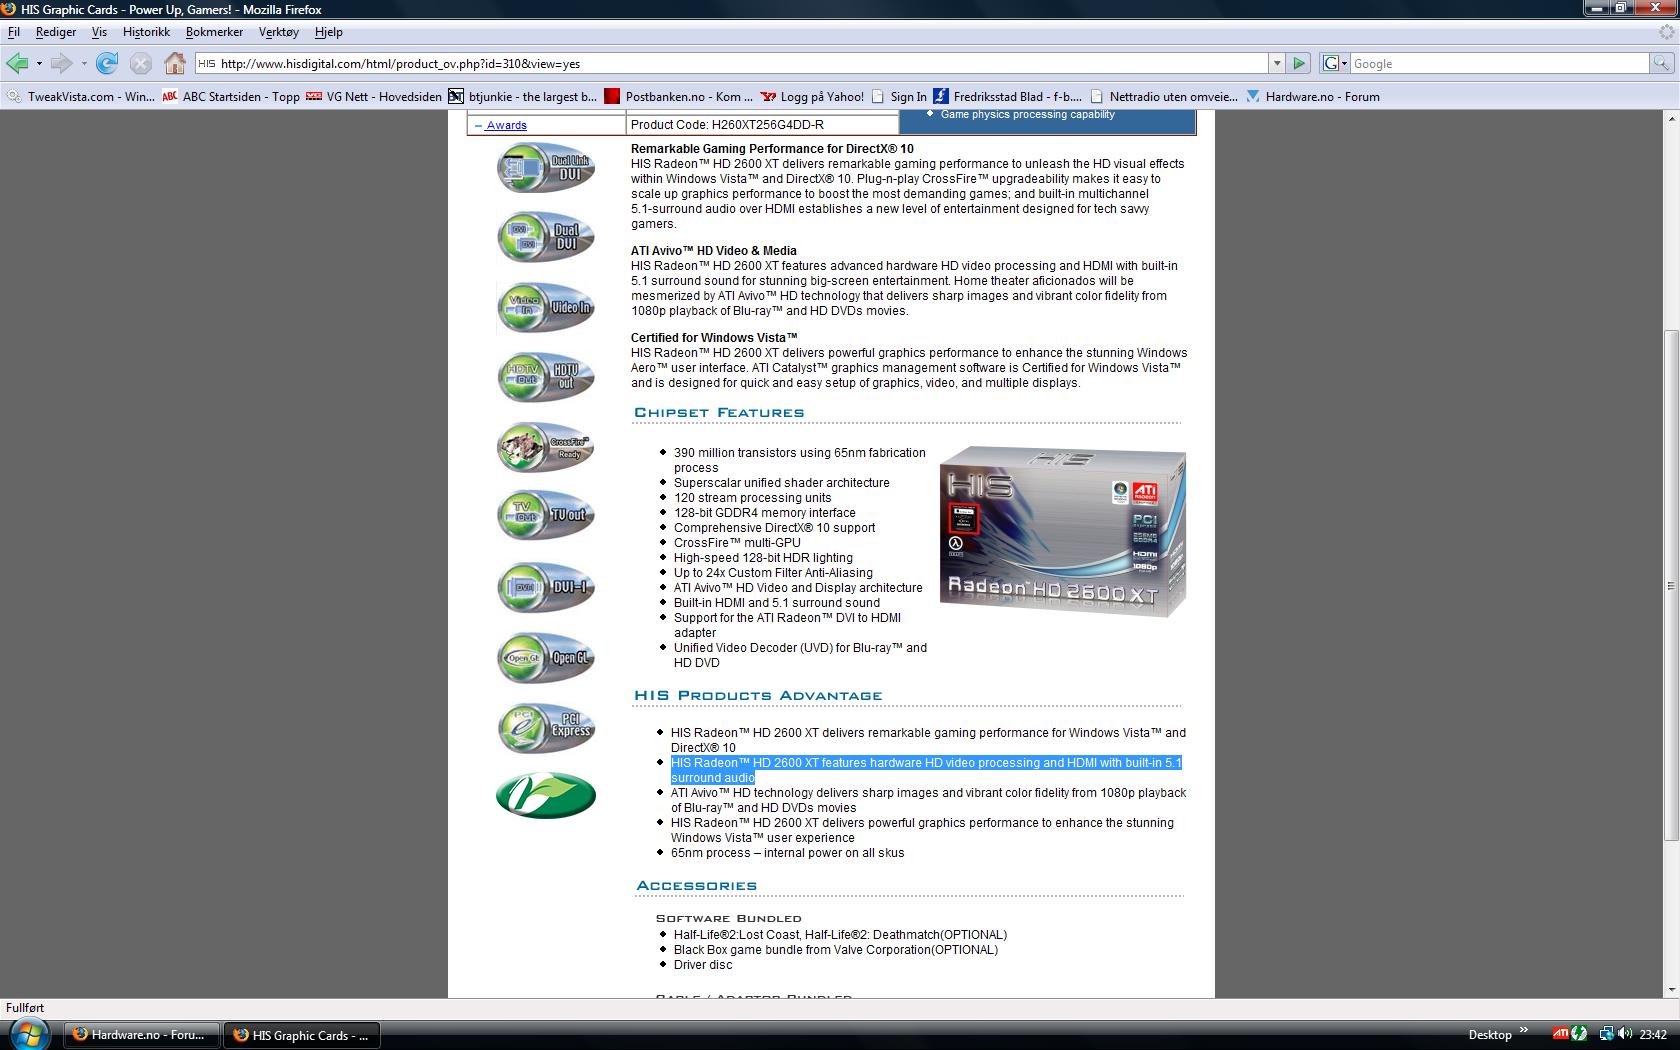Open the Rediger menu
Image resolution: width=1680 pixels, height=1050 pixels.
tap(56, 32)
